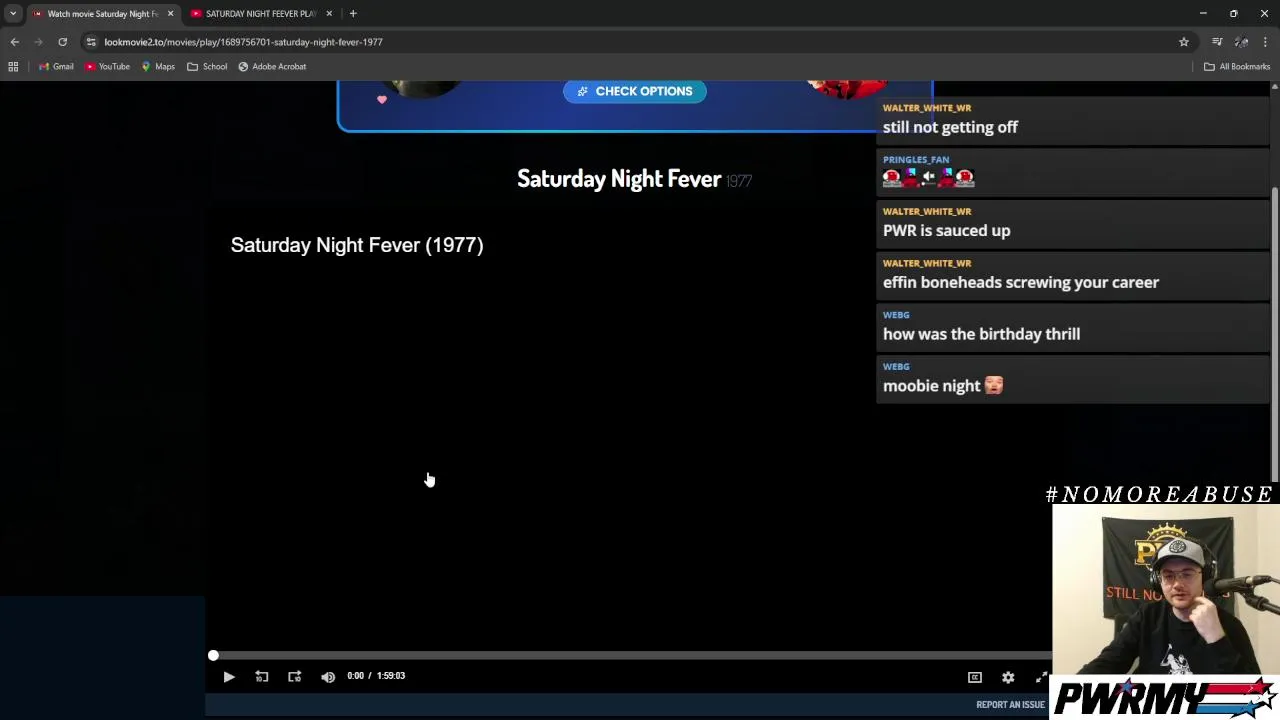Open video player settings gear
Image resolution: width=1280 pixels, height=720 pixels.
coord(1008,677)
